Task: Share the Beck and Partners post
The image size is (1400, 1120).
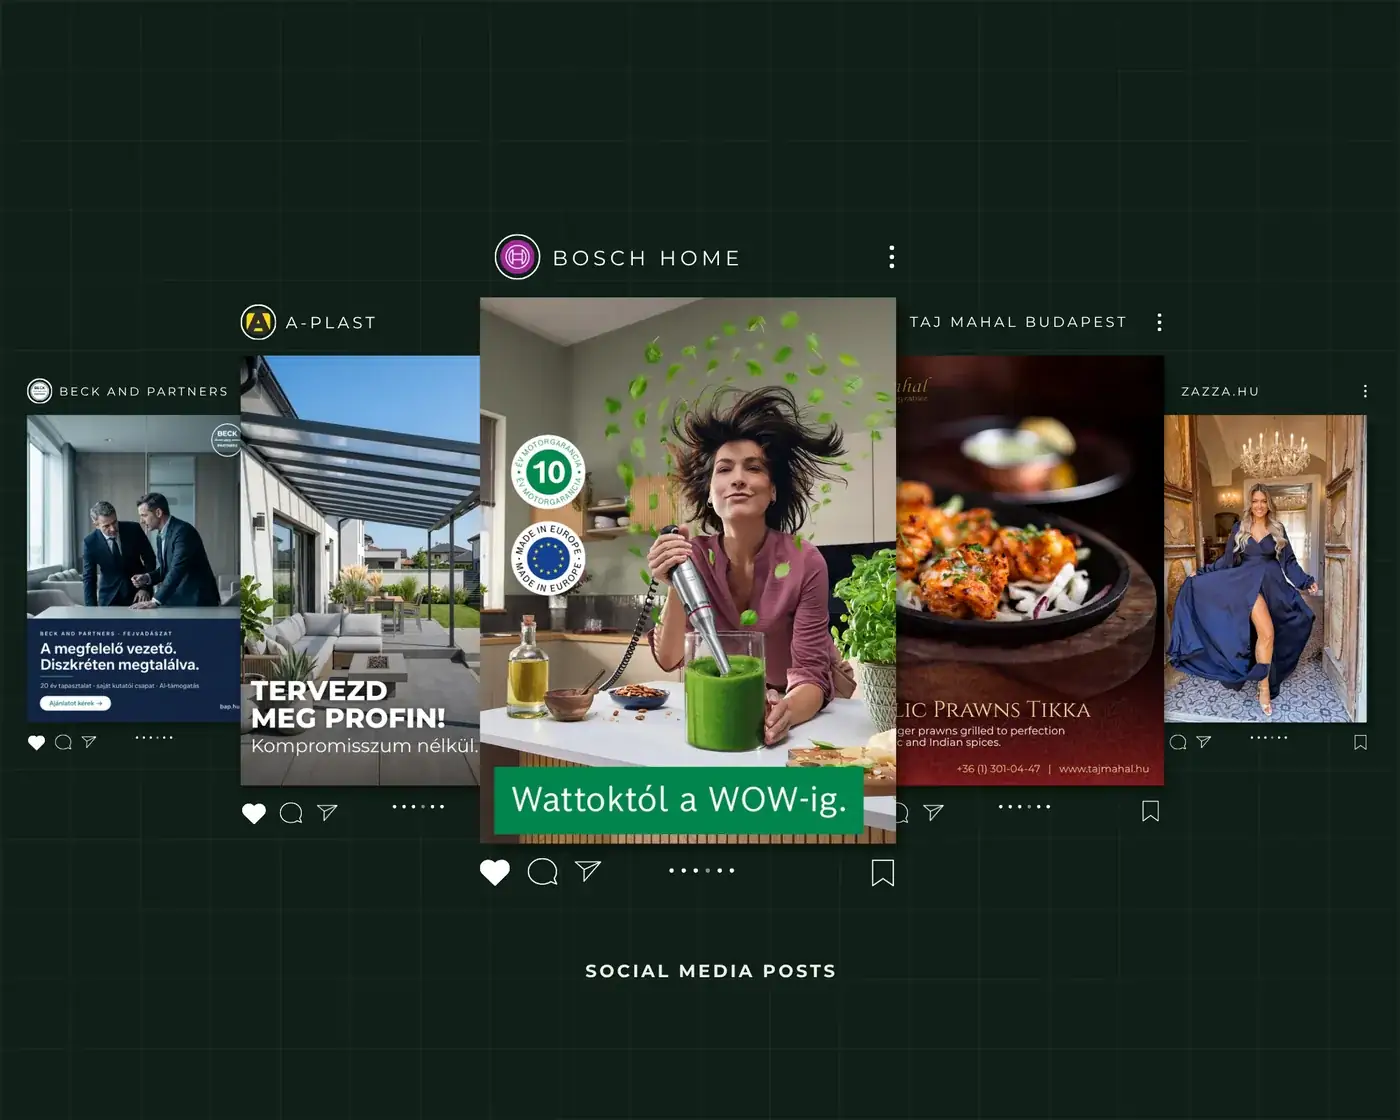Action: [x=89, y=742]
